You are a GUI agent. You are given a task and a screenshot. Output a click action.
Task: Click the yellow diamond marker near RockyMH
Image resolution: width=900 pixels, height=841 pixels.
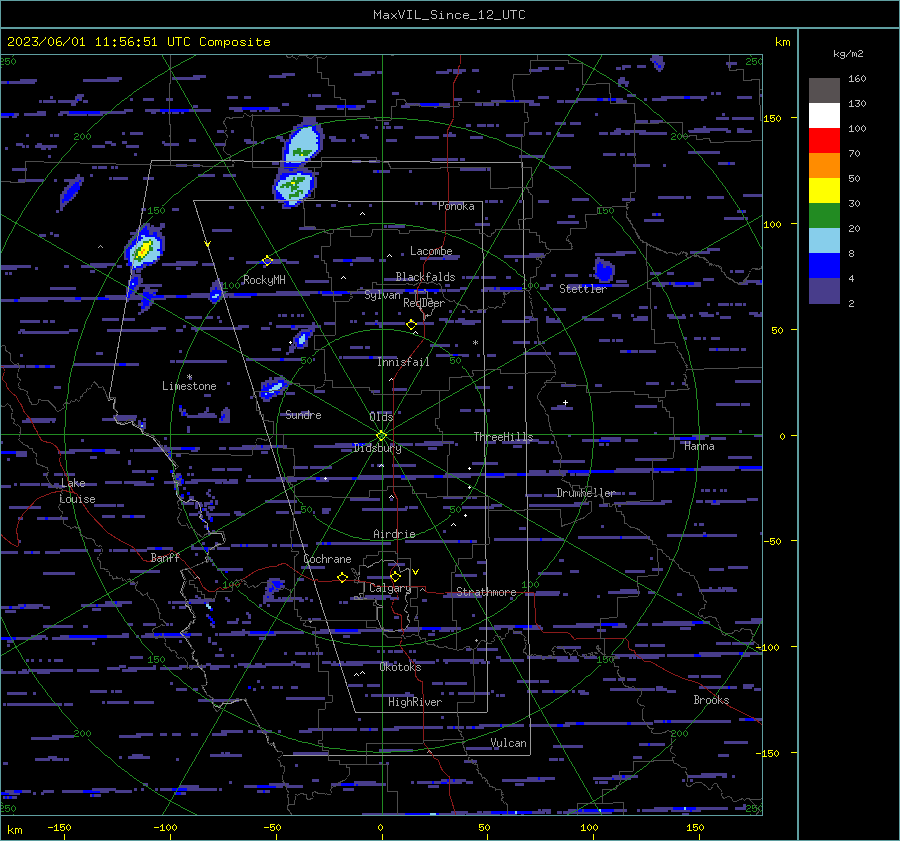pyautogui.click(x=267, y=261)
